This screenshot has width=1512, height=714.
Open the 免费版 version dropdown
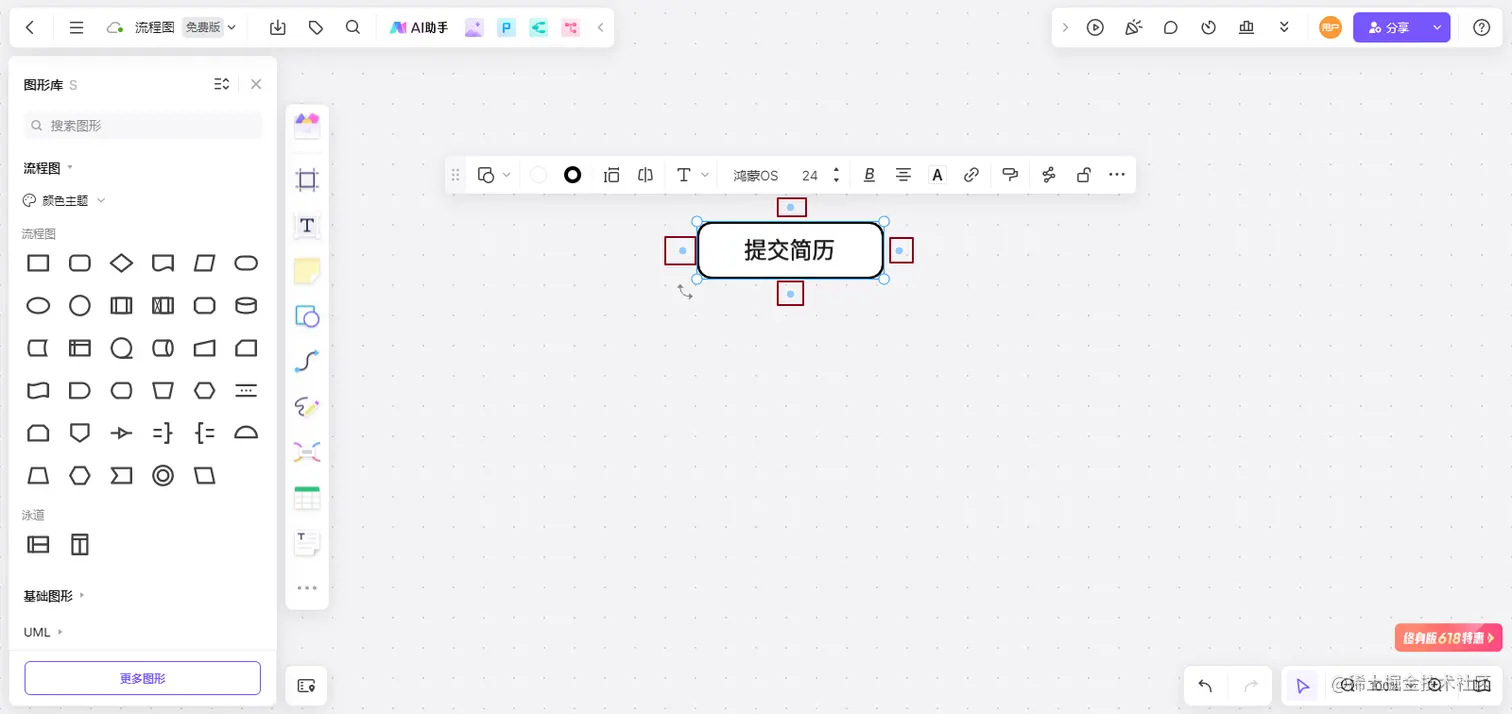(207, 27)
